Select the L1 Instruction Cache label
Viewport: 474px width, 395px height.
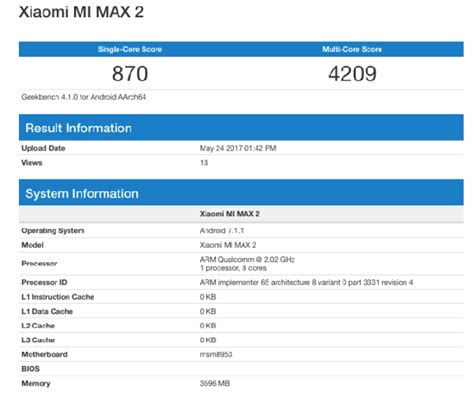tap(58, 297)
